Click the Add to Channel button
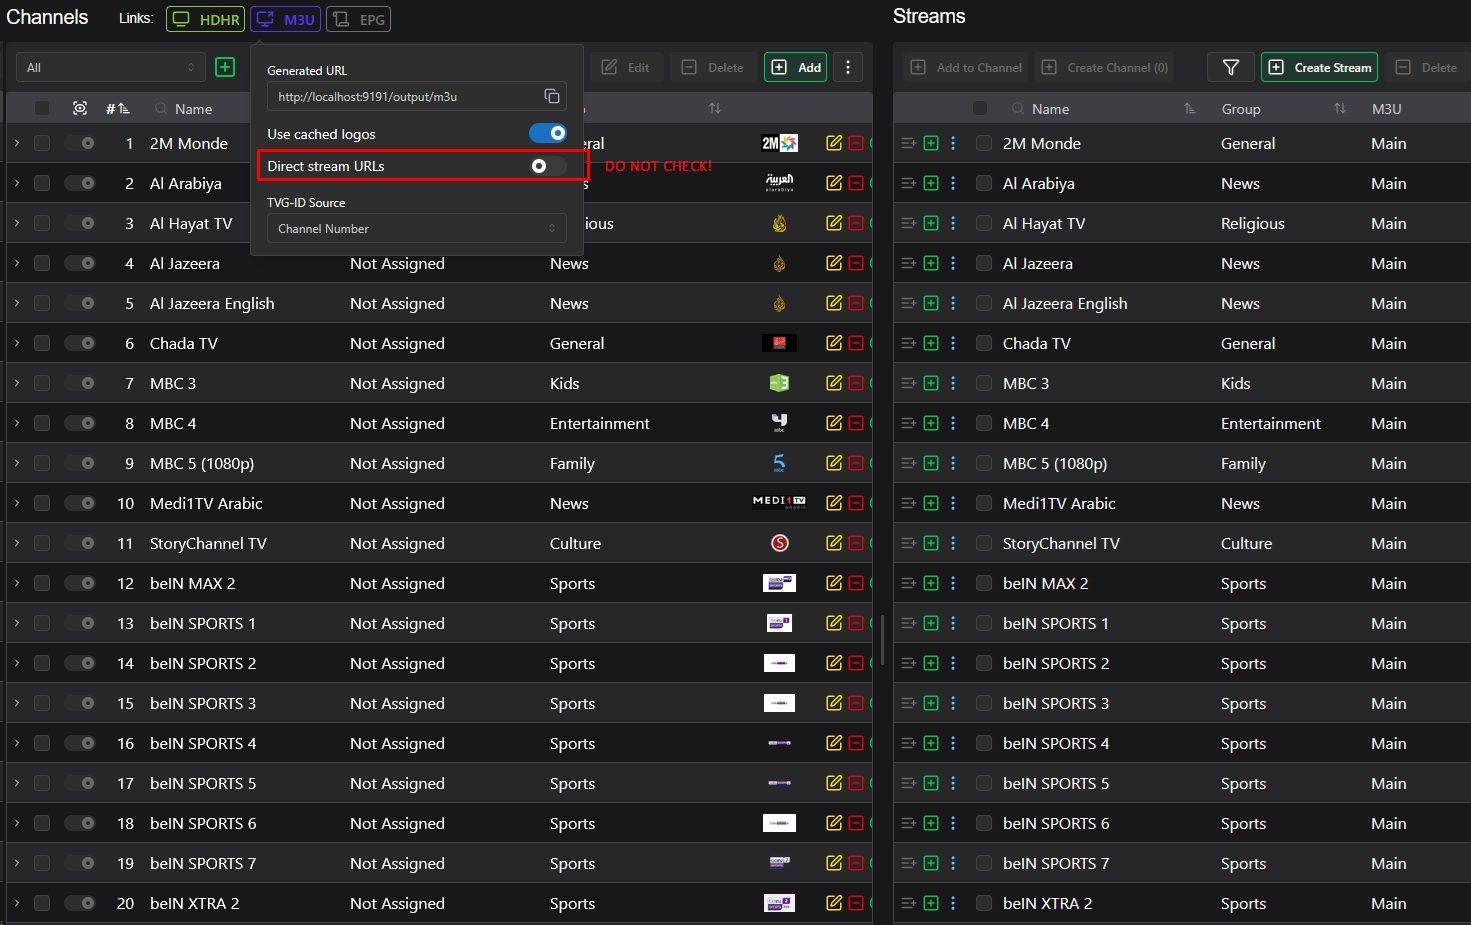This screenshot has width=1471, height=925. click(x=967, y=67)
